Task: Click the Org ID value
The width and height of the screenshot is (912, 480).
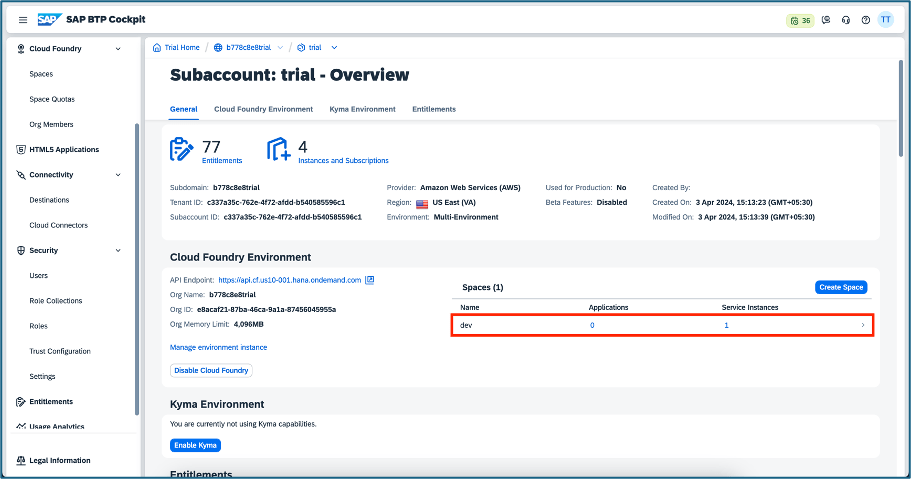Action: tap(266, 310)
